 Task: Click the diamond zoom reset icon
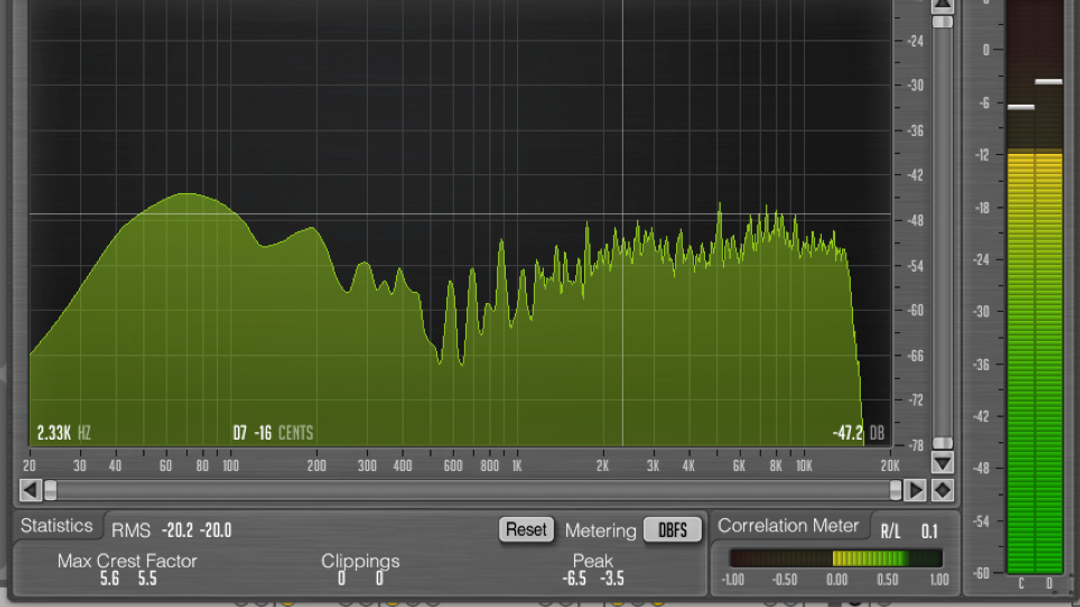942,490
